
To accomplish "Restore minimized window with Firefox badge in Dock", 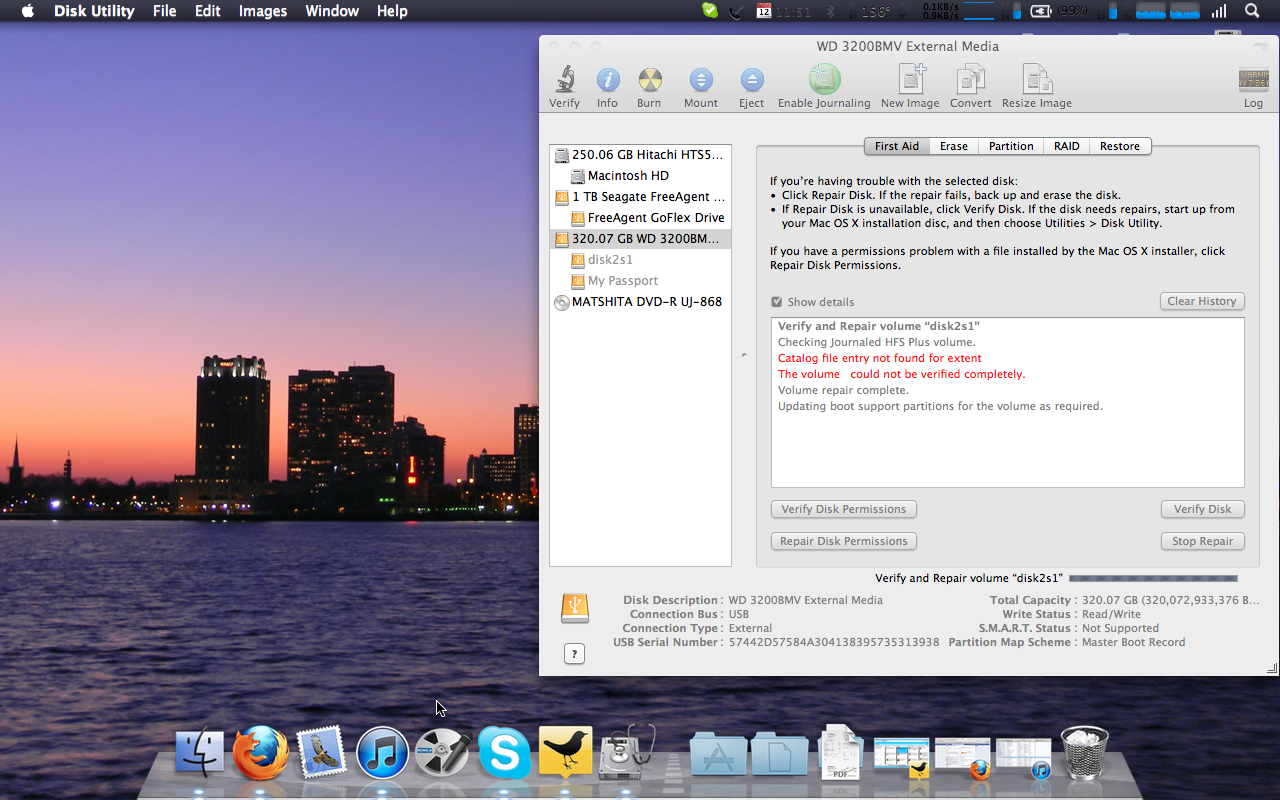I will [962, 757].
